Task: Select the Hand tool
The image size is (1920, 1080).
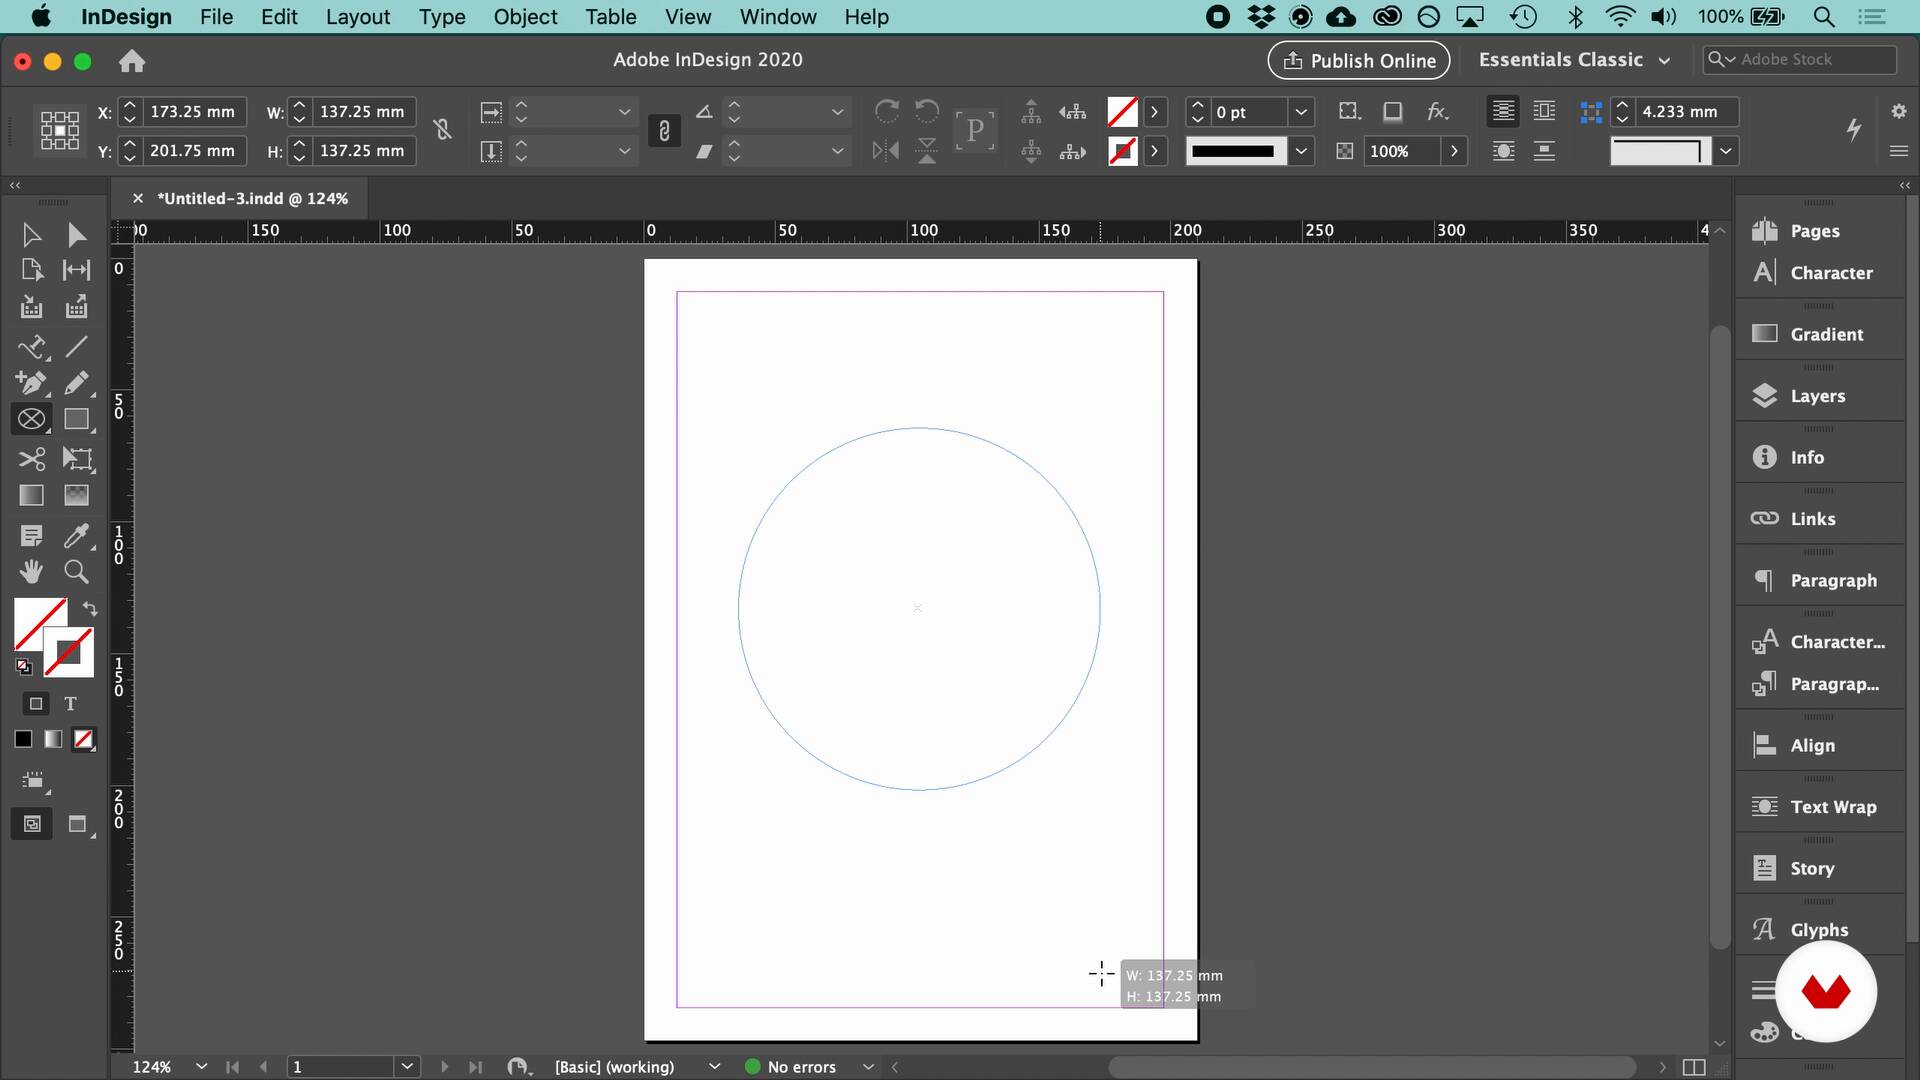Action: coord(31,571)
